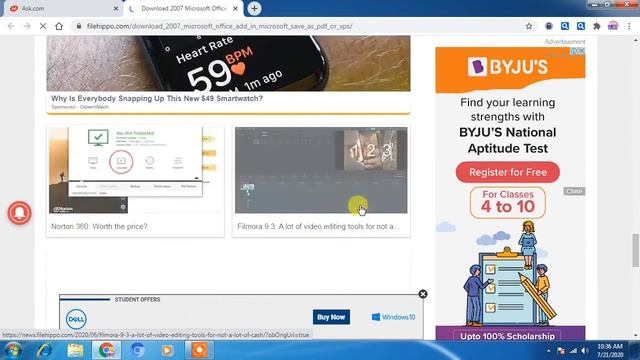The height and width of the screenshot is (360, 640).
Task: Click the Windows 10 logo in ad
Action: (393, 317)
